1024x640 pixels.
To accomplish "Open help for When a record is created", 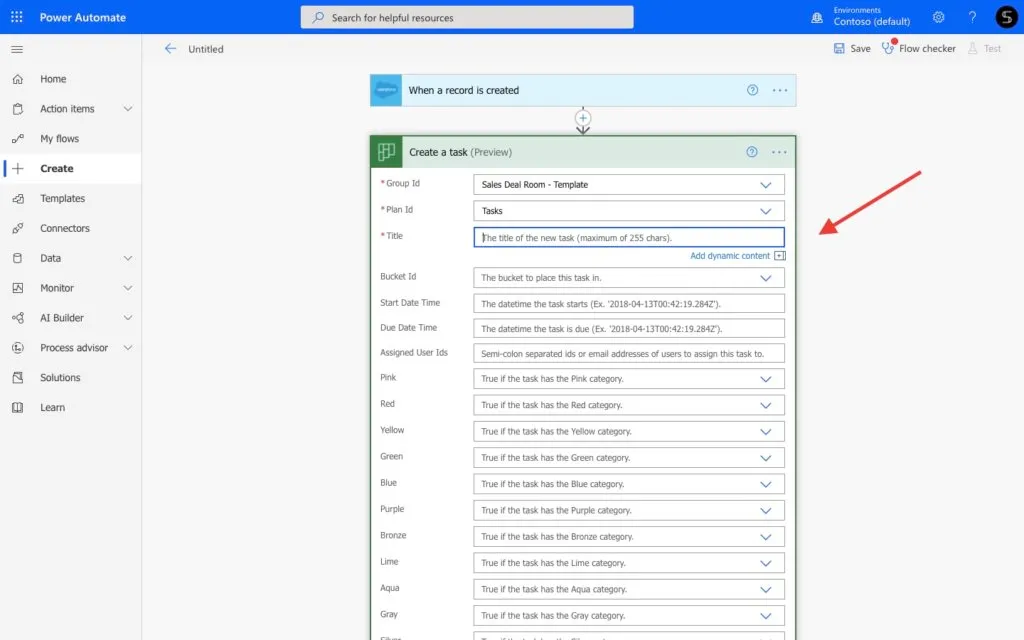I will [x=752, y=90].
